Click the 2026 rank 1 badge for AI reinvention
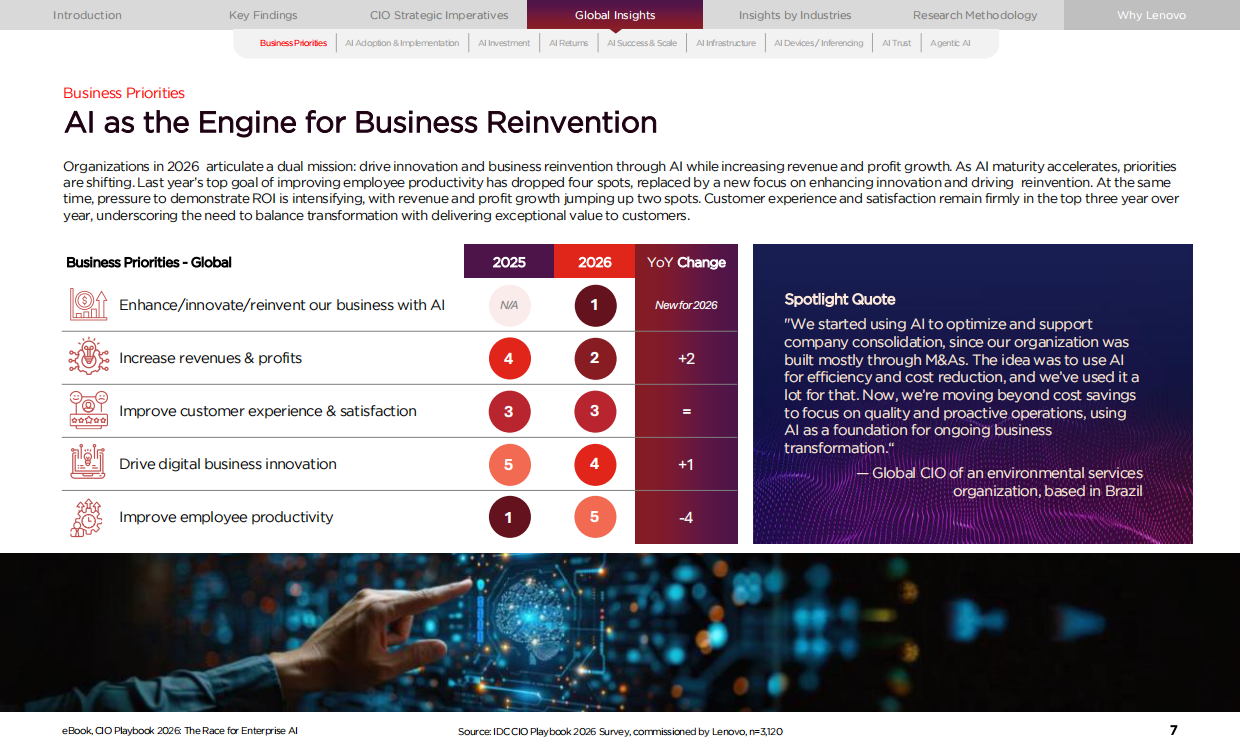 tap(595, 304)
